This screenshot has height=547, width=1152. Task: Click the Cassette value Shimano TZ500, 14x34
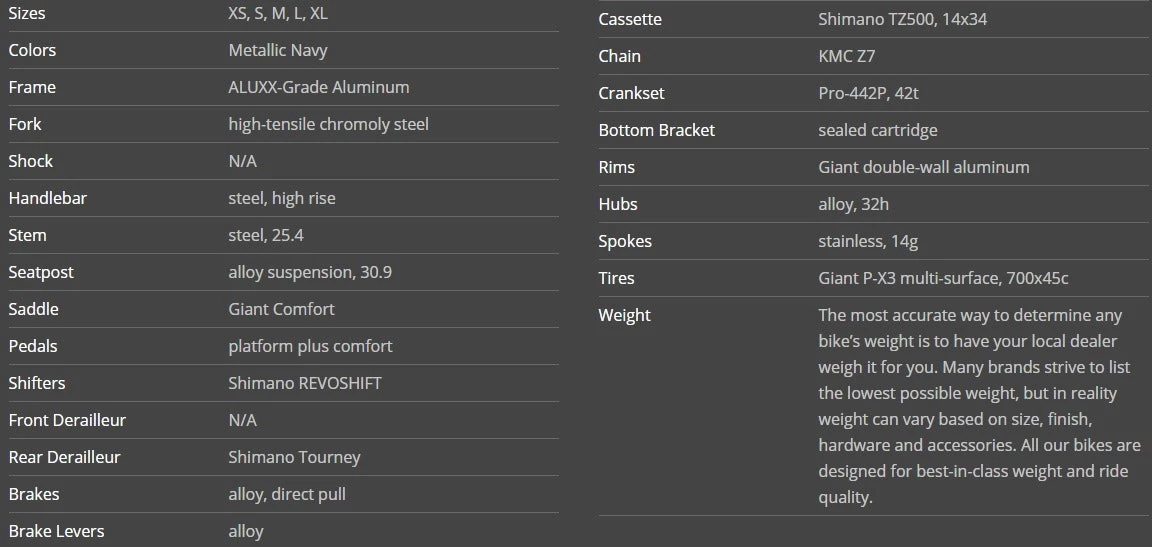(x=902, y=19)
